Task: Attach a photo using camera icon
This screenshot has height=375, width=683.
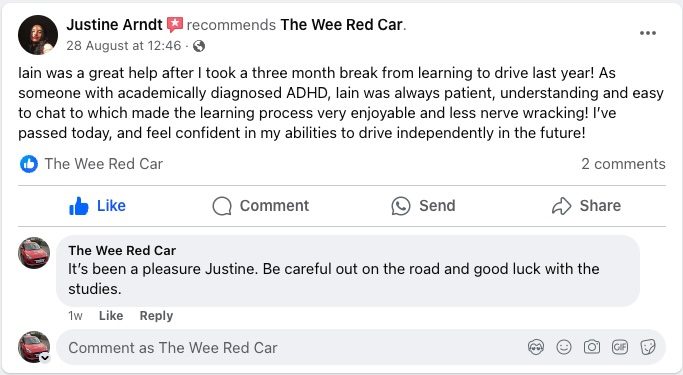Action: click(592, 348)
